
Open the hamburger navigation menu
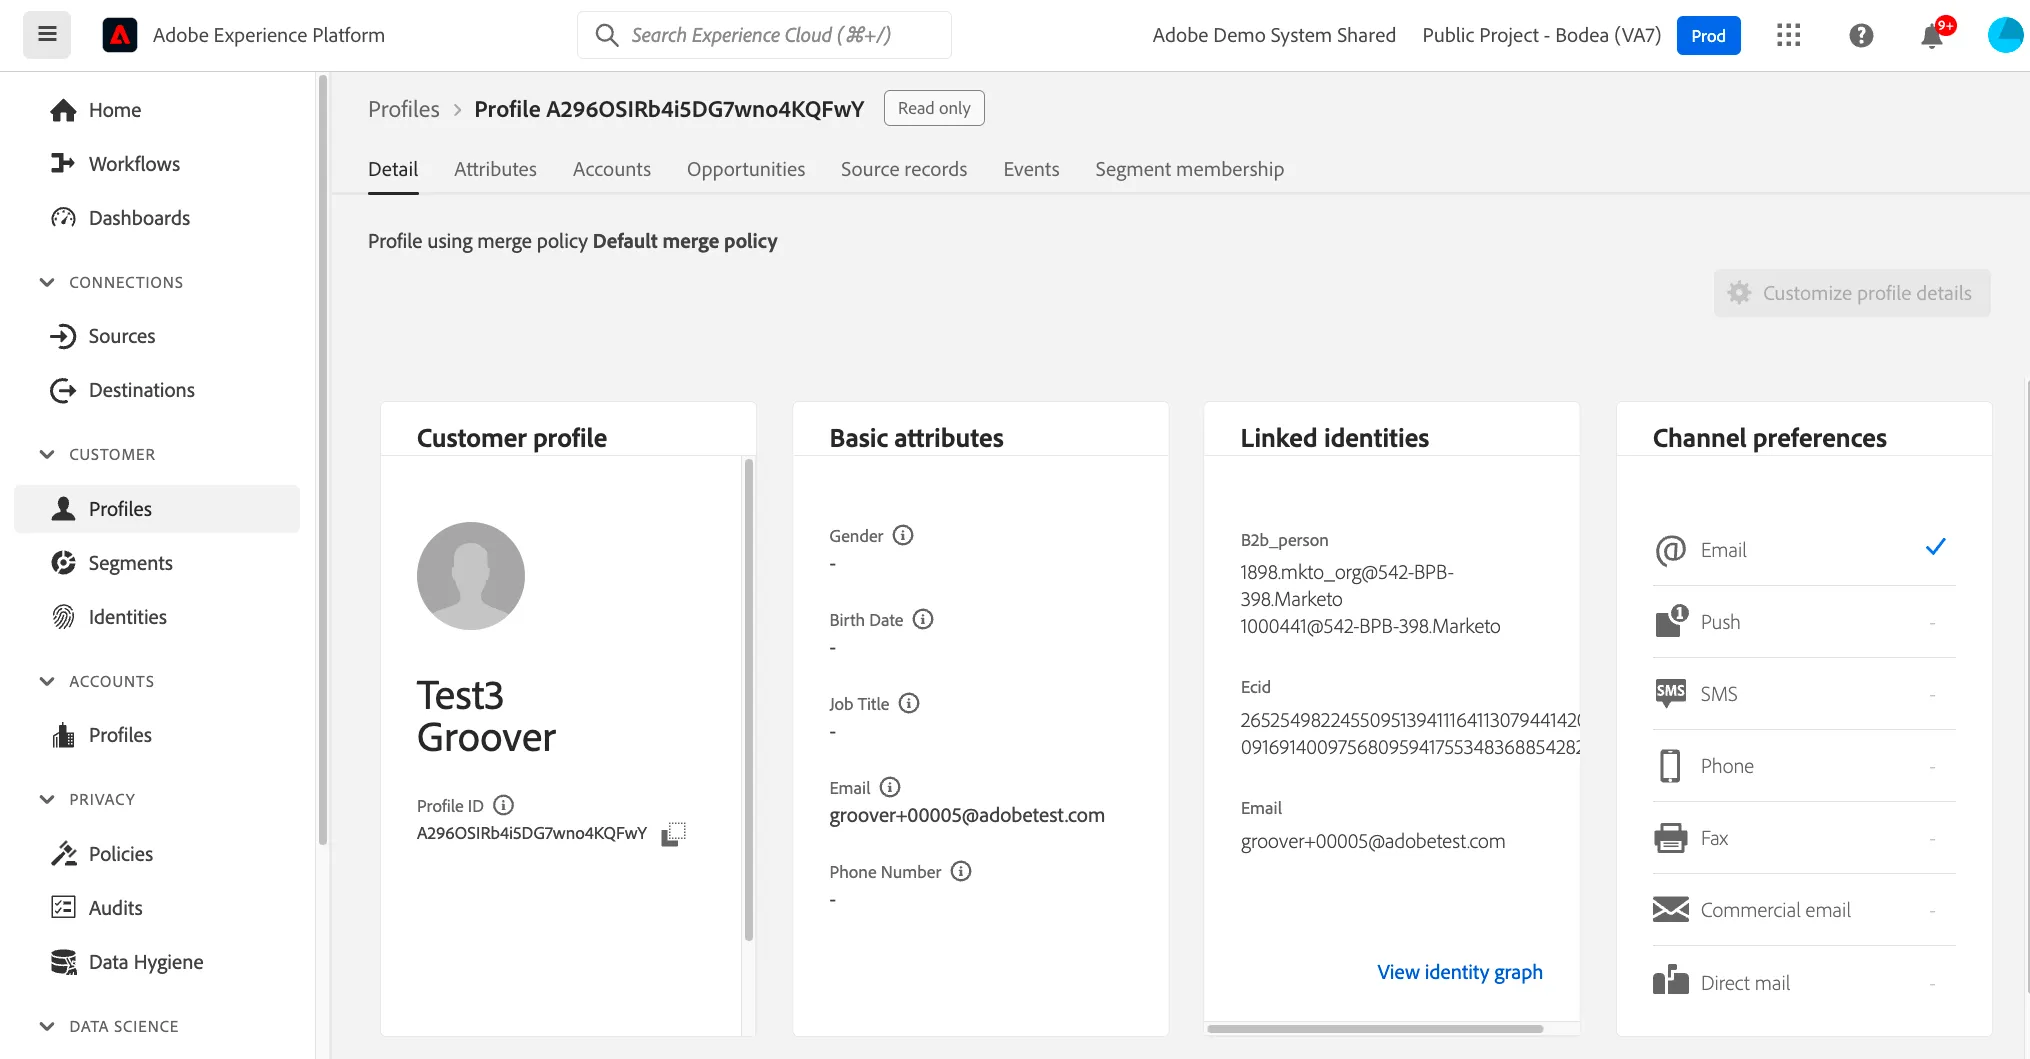point(47,35)
